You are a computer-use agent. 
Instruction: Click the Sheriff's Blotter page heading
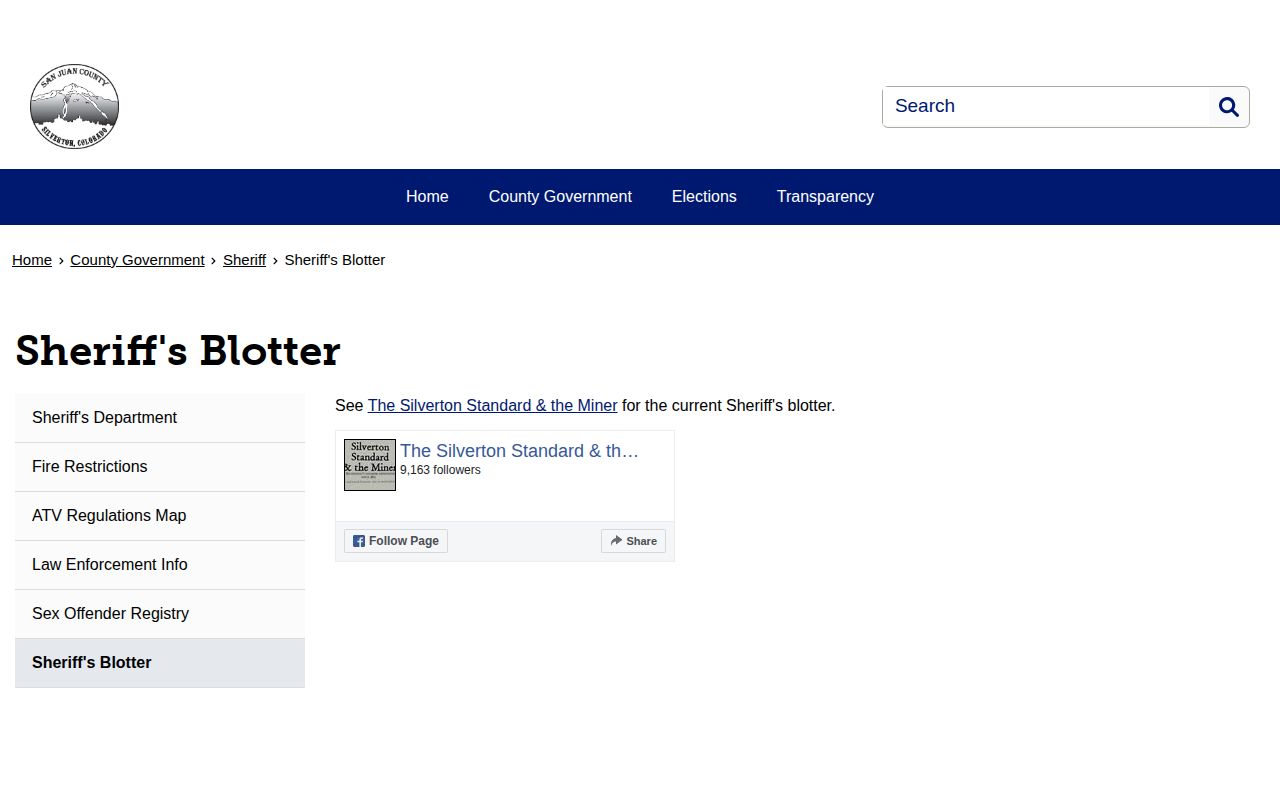pos(178,351)
